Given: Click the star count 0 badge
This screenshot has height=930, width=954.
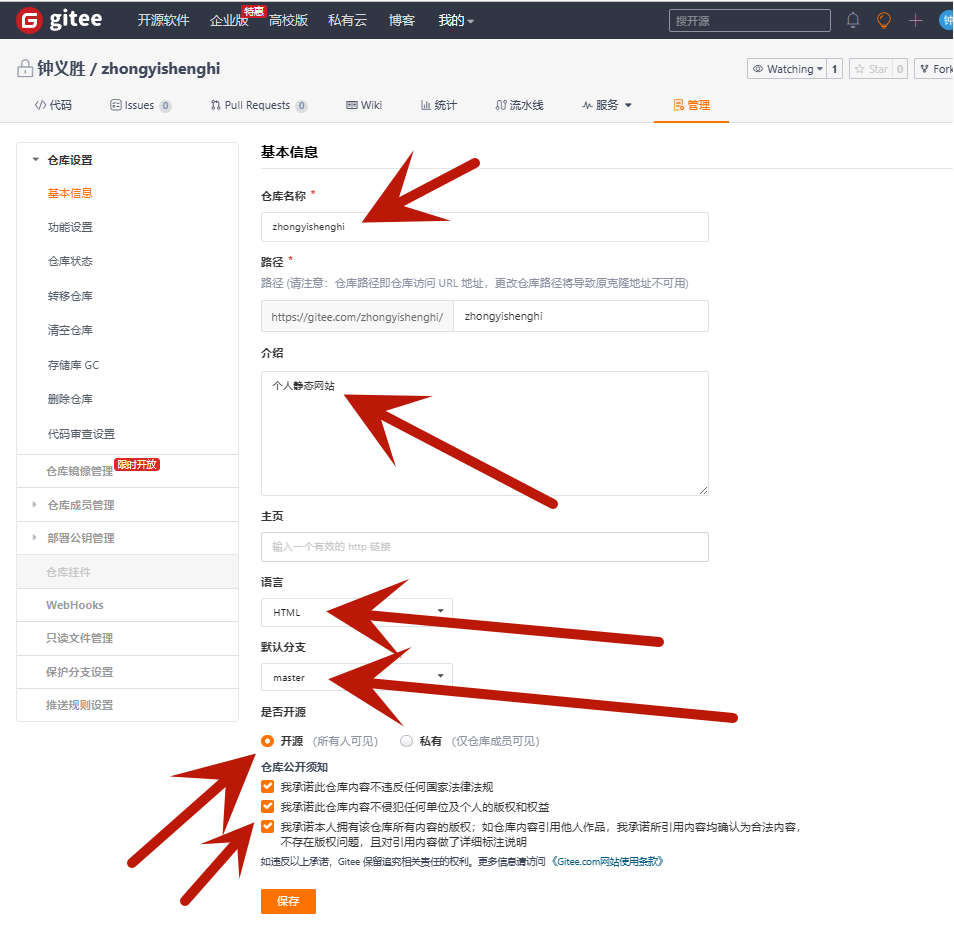Looking at the screenshot, I should 900,69.
